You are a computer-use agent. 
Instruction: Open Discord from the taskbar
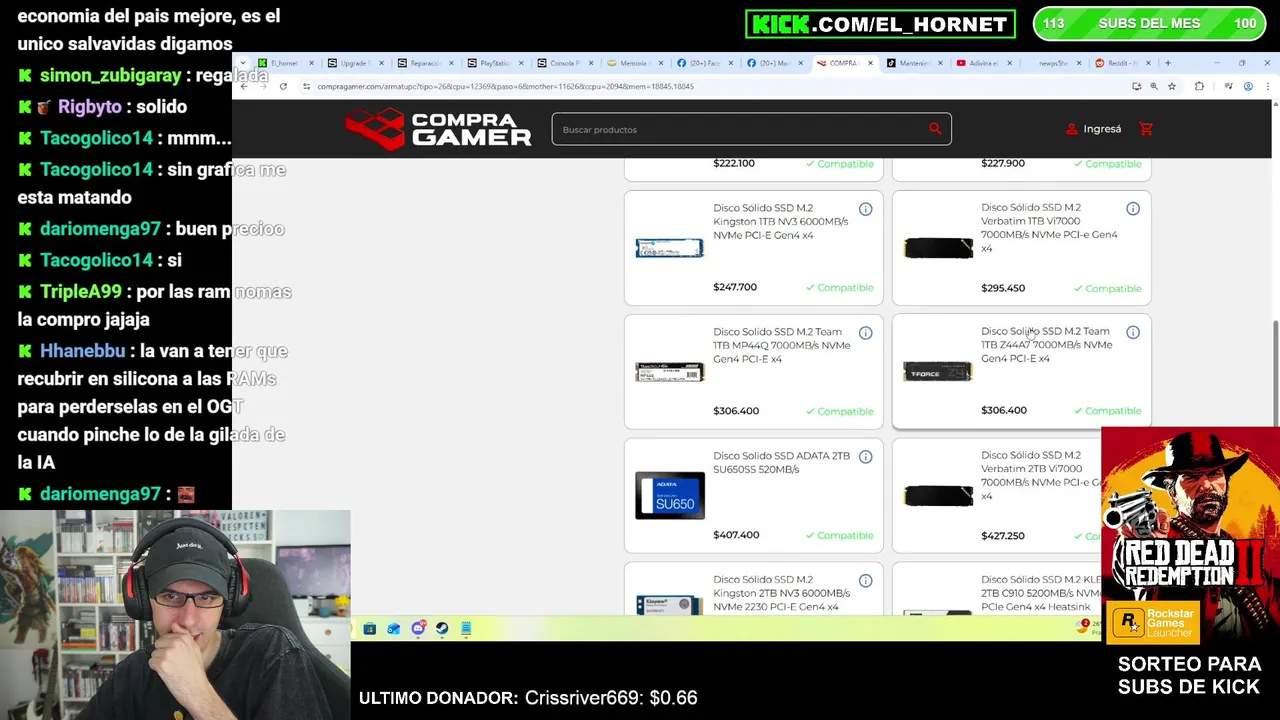[418, 629]
